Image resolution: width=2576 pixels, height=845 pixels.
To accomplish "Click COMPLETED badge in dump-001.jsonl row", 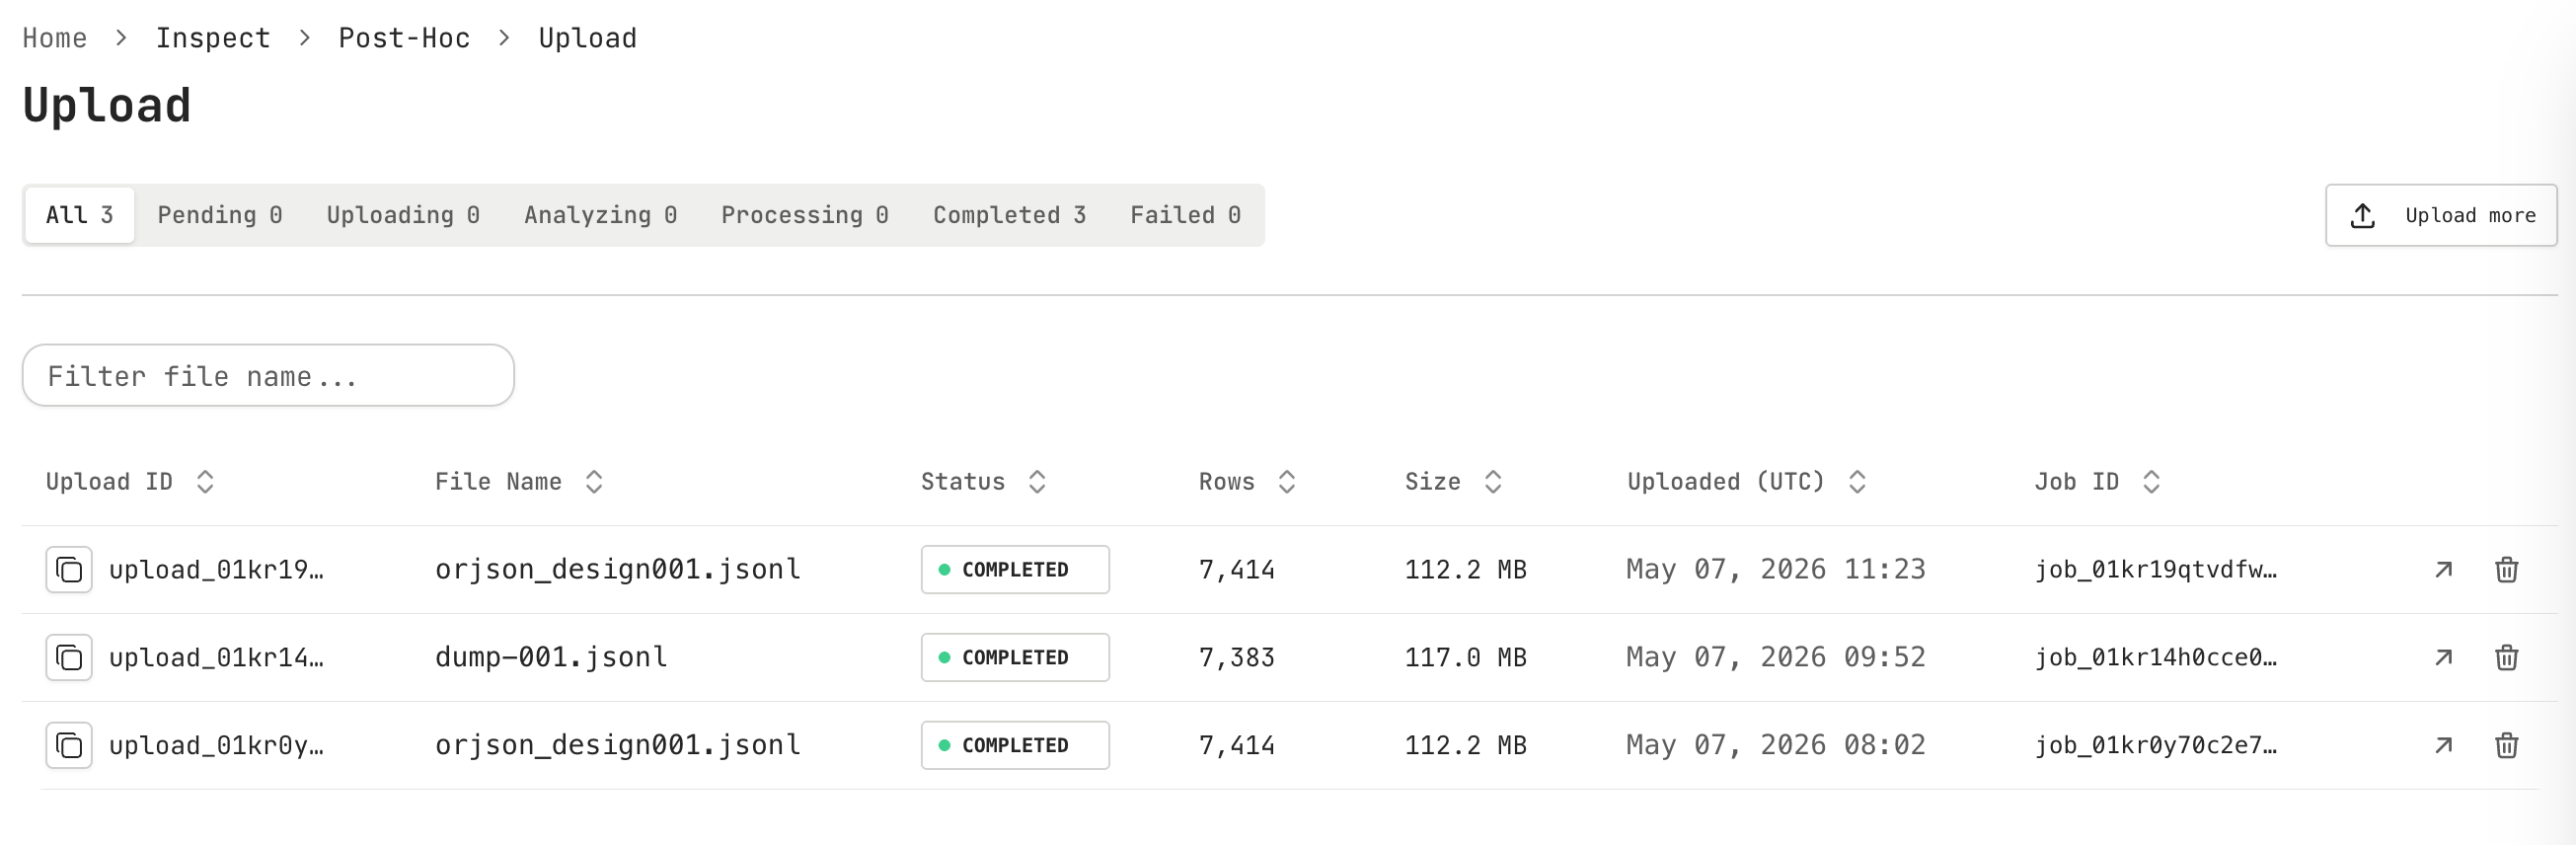I will tap(1015, 658).
